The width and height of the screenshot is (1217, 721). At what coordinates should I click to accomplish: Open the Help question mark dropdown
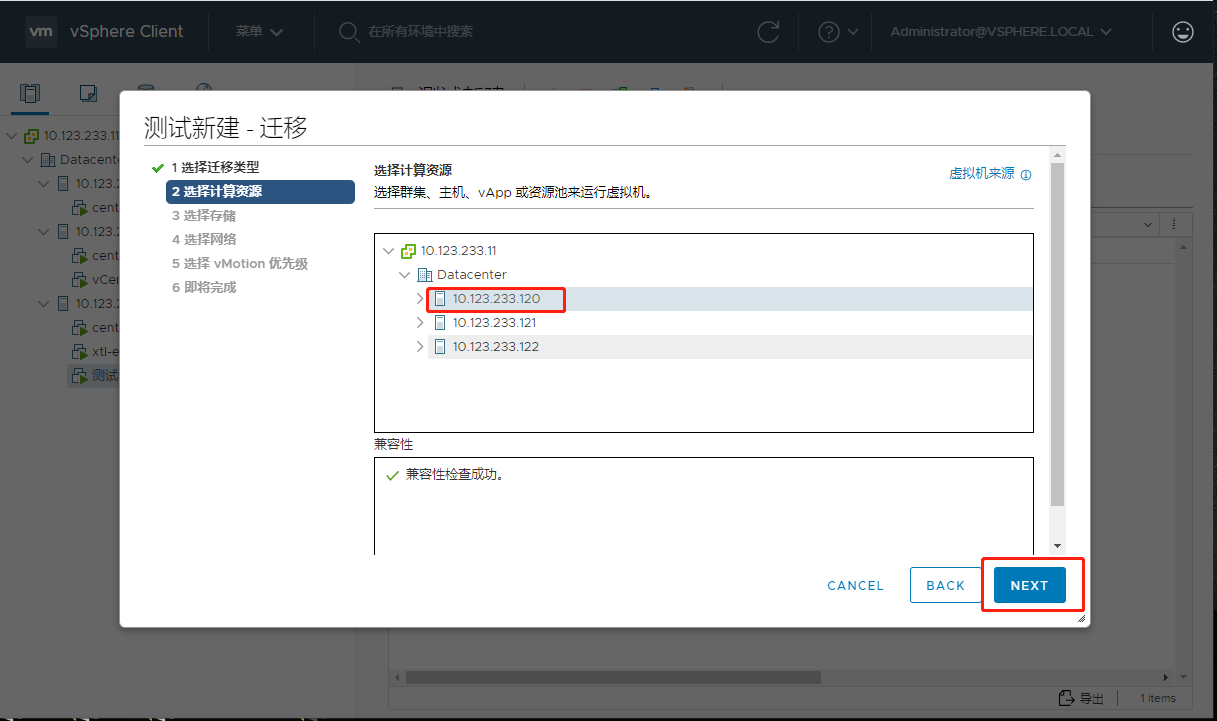[x=836, y=31]
